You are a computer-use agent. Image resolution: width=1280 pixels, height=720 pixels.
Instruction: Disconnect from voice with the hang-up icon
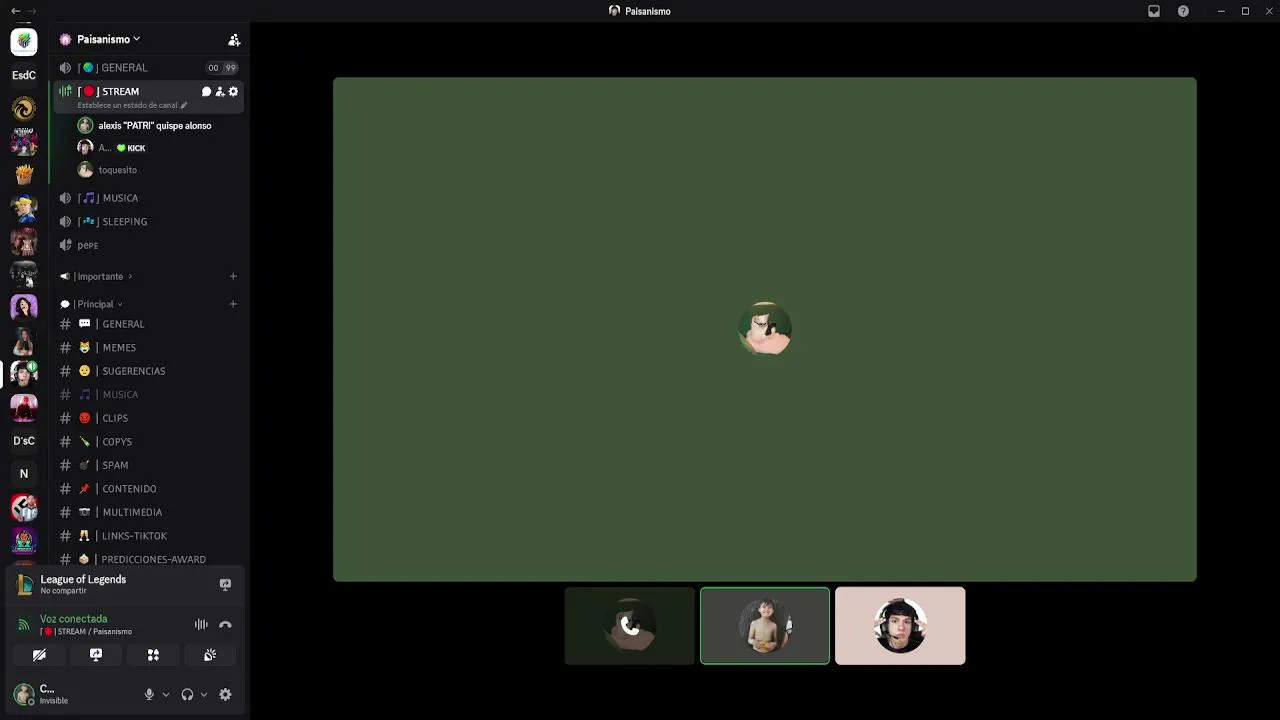[x=225, y=625]
